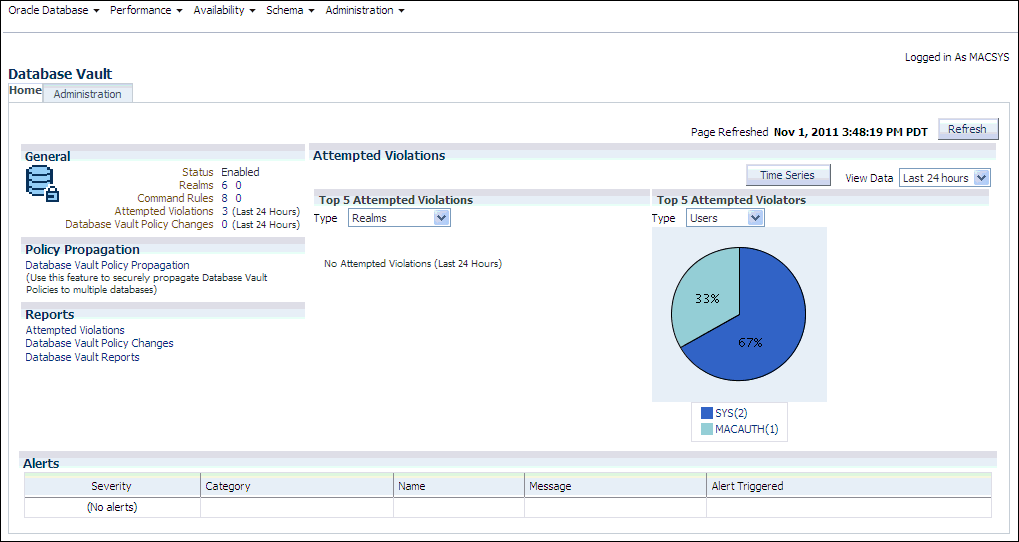Click the Command Rules count 8 link
This screenshot has height=542, width=1019.
point(224,198)
